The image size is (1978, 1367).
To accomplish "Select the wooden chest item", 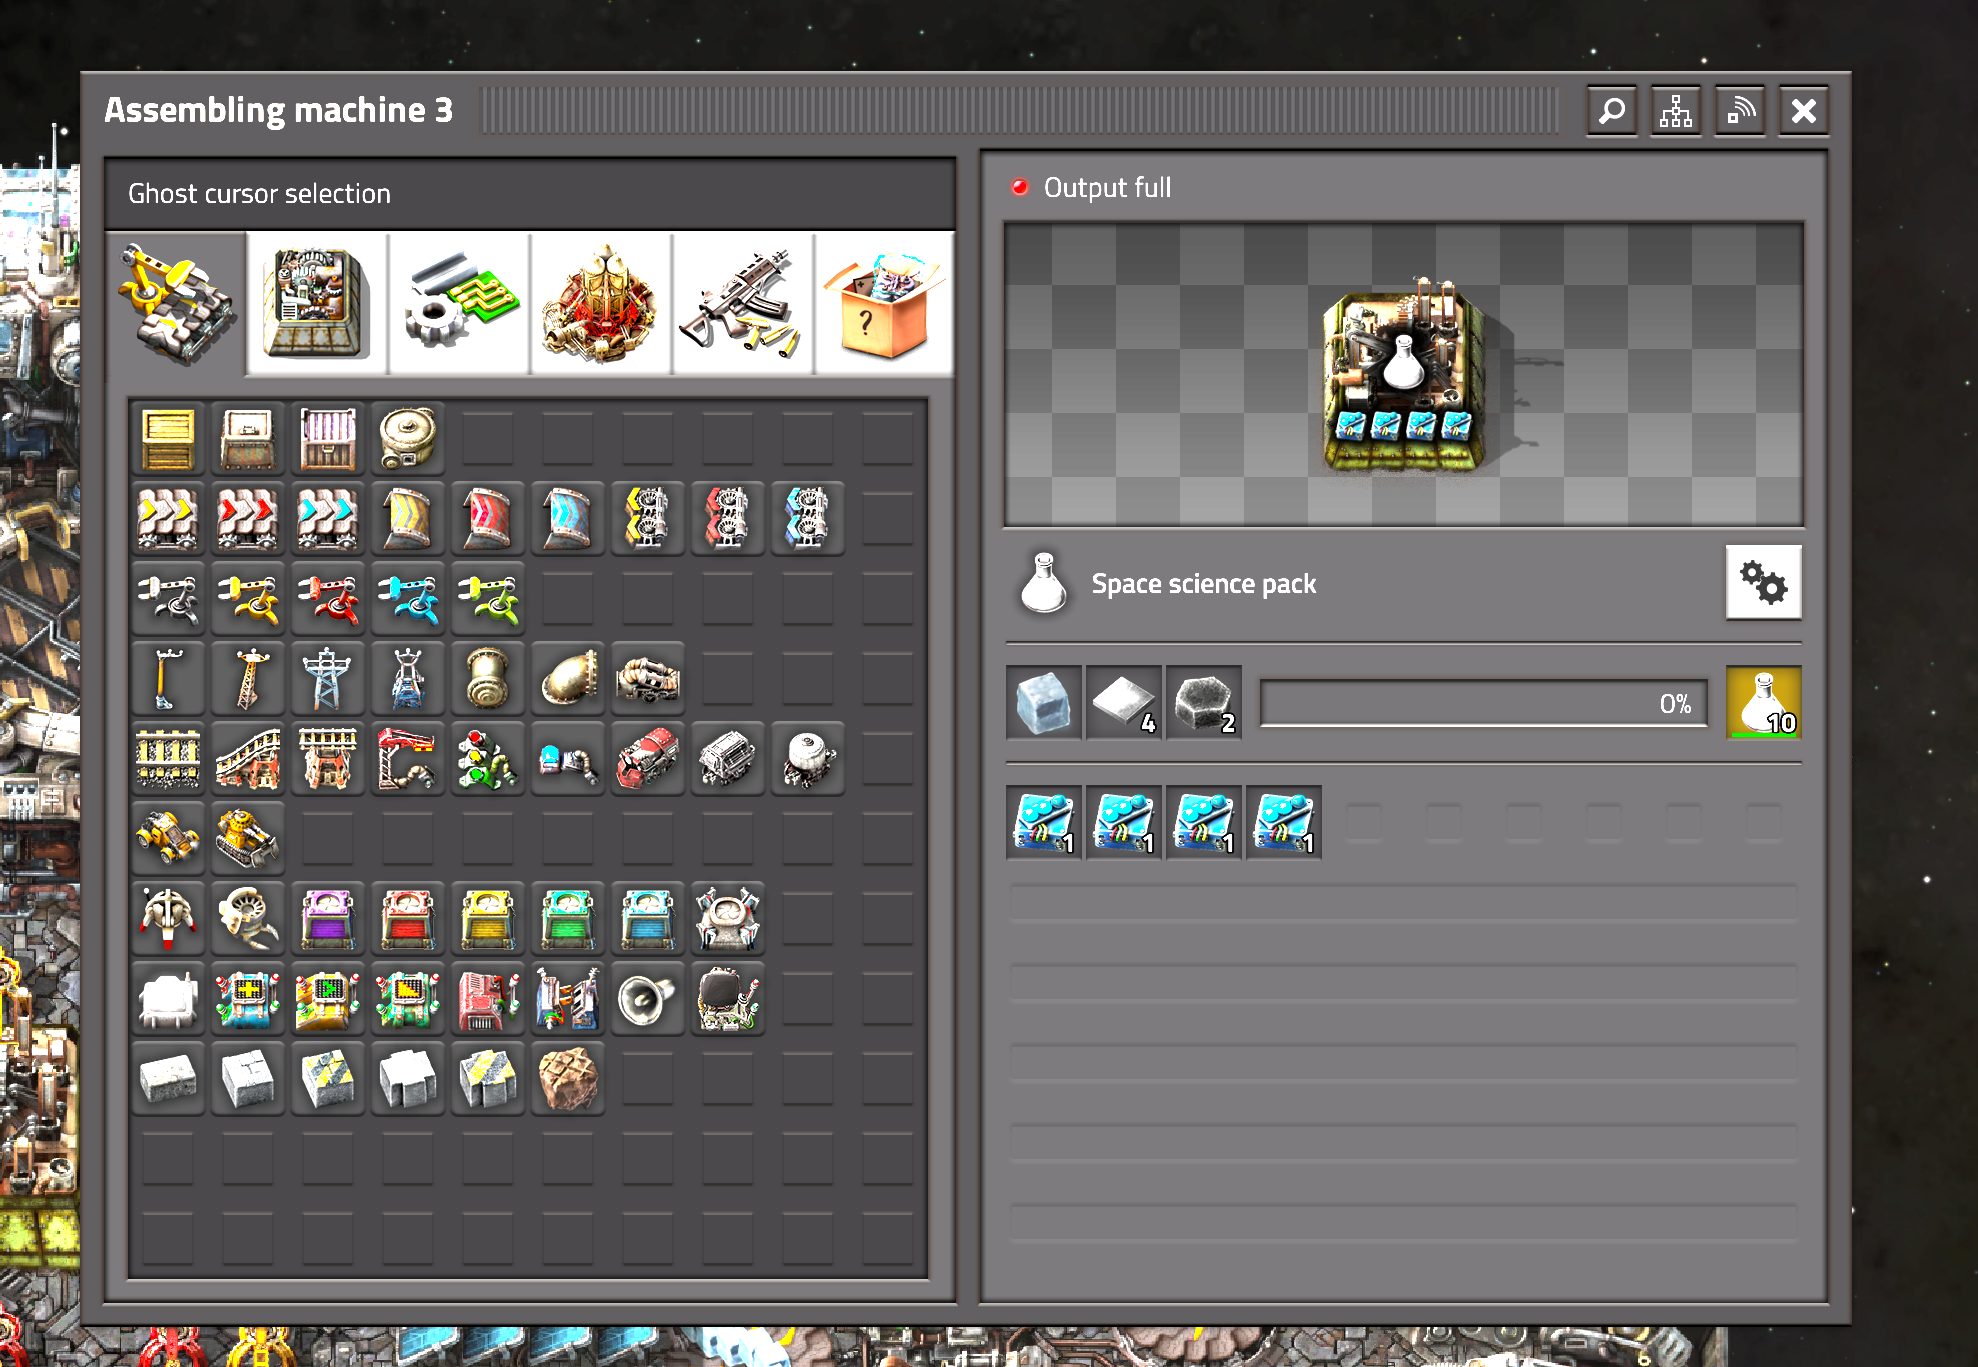I will 168,438.
